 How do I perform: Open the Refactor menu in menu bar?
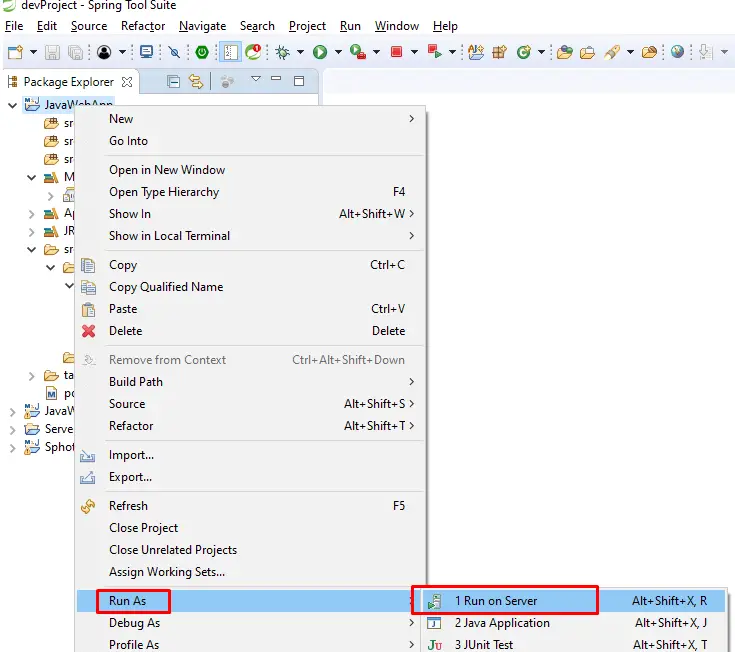pyautogui.click(x=143, y=26)
